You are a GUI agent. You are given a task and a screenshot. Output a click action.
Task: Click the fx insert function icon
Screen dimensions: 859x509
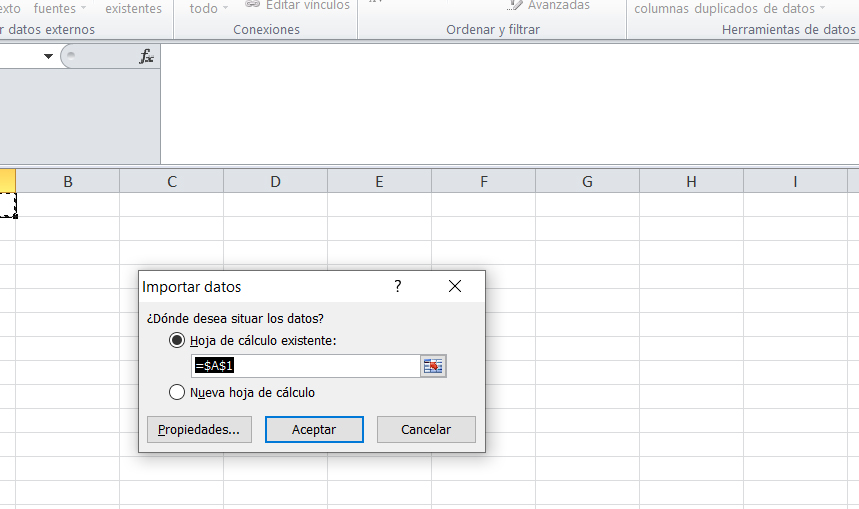[x=146, y=57]
